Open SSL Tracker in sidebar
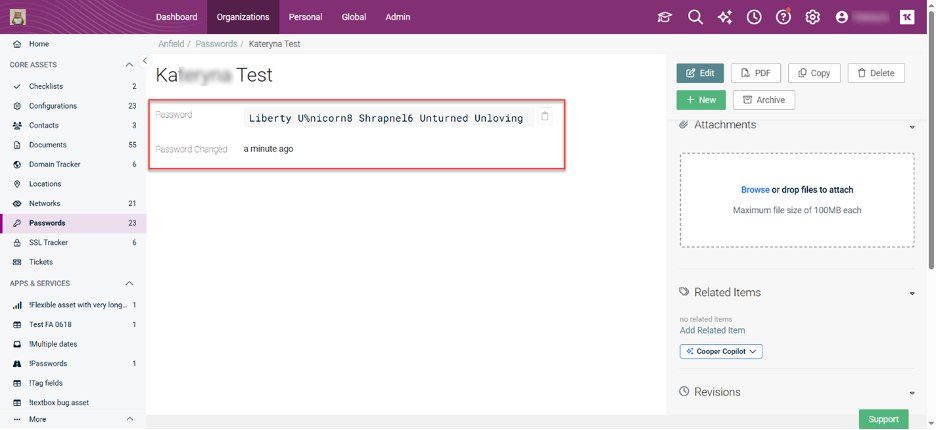Screen dimensions: 936x430 tap(48, 243)
